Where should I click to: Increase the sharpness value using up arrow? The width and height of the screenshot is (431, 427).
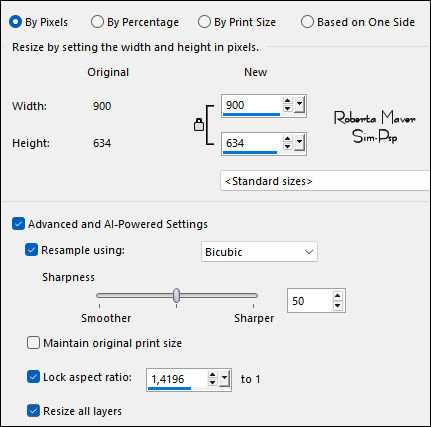click(x=337, y=296)
